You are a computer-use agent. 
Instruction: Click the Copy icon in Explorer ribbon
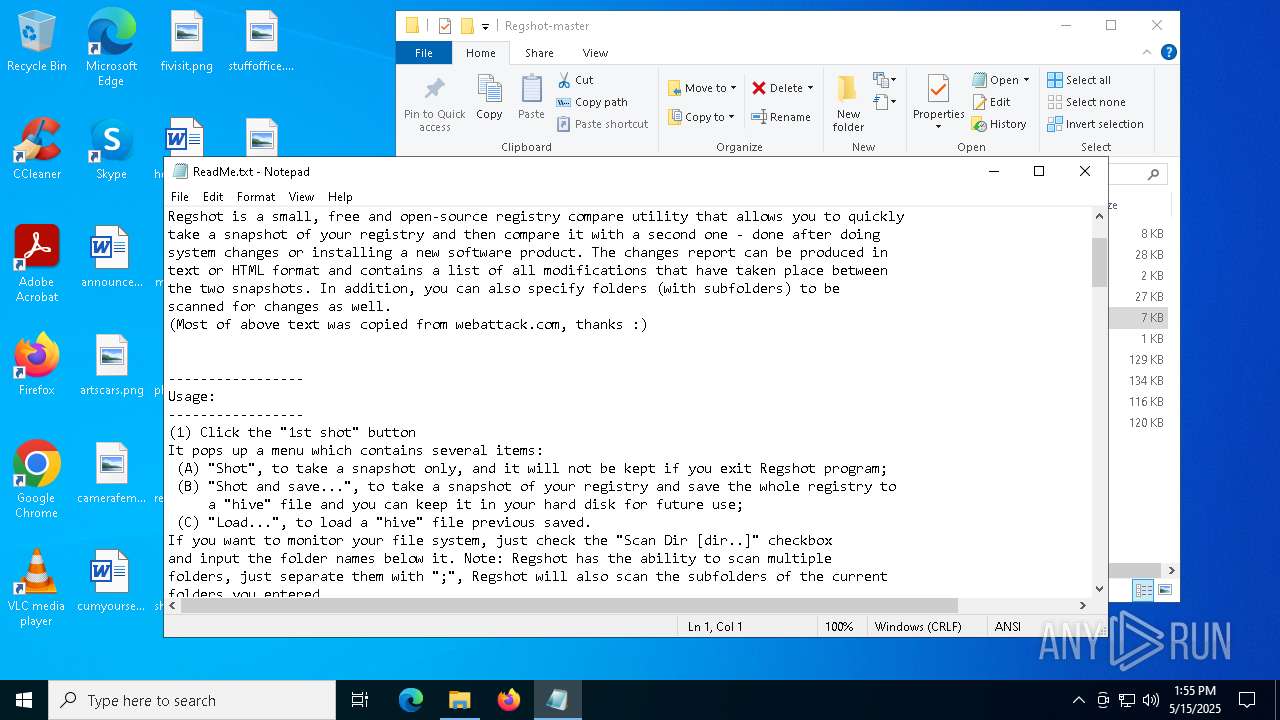coord(489,89)
